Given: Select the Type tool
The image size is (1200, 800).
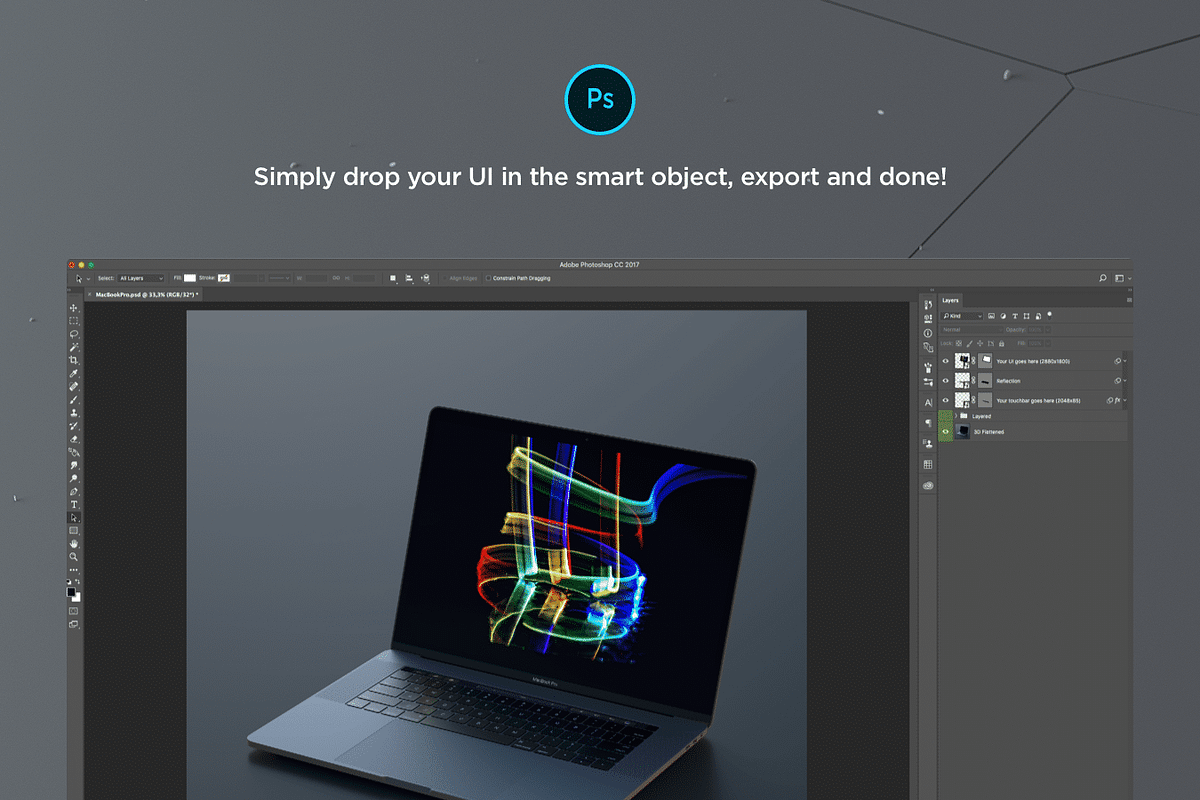Looking at the screenshot, I should tap(73, 504).
